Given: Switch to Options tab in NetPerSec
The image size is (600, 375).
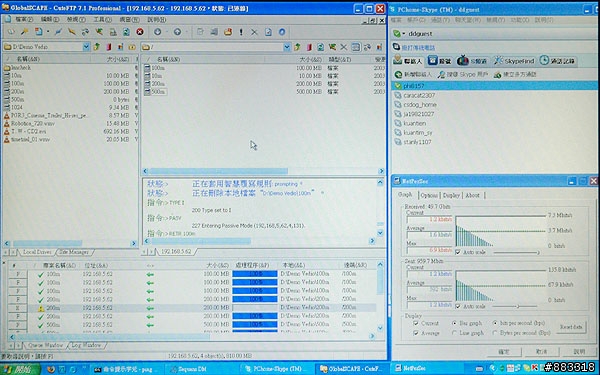Looking at the screenshot, I should coord(429,195).
